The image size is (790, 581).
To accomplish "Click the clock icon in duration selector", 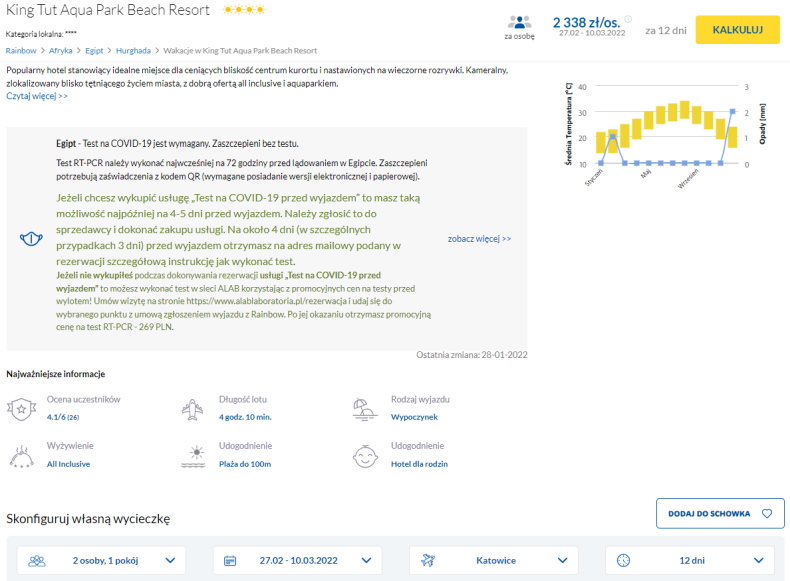I will (x=623, y=560).
